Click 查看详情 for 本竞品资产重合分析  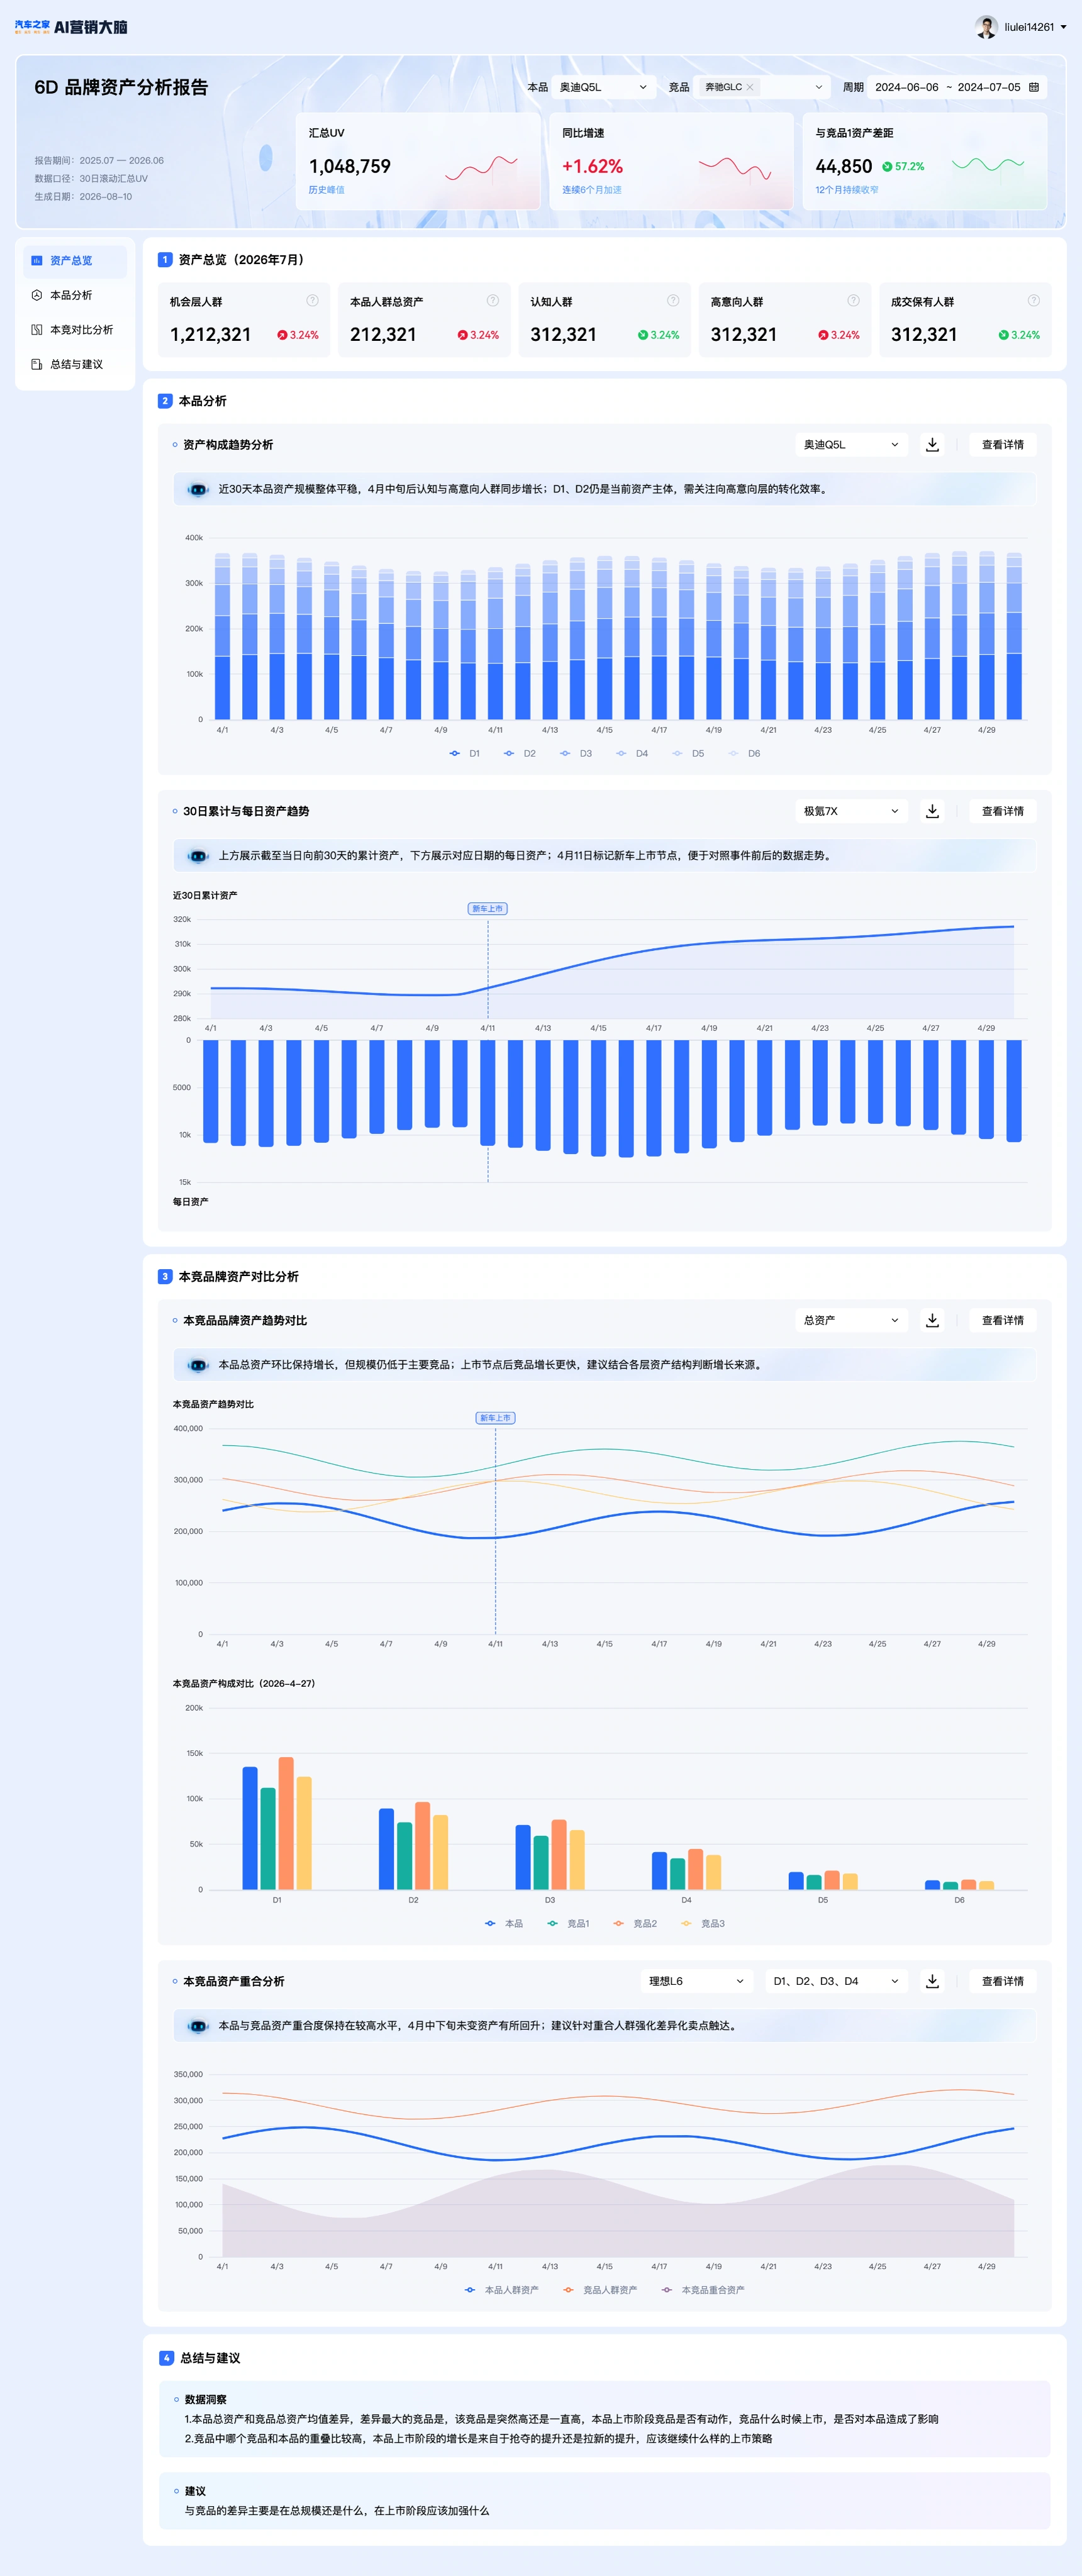pyautogui.click(x=1002, y=1981)
